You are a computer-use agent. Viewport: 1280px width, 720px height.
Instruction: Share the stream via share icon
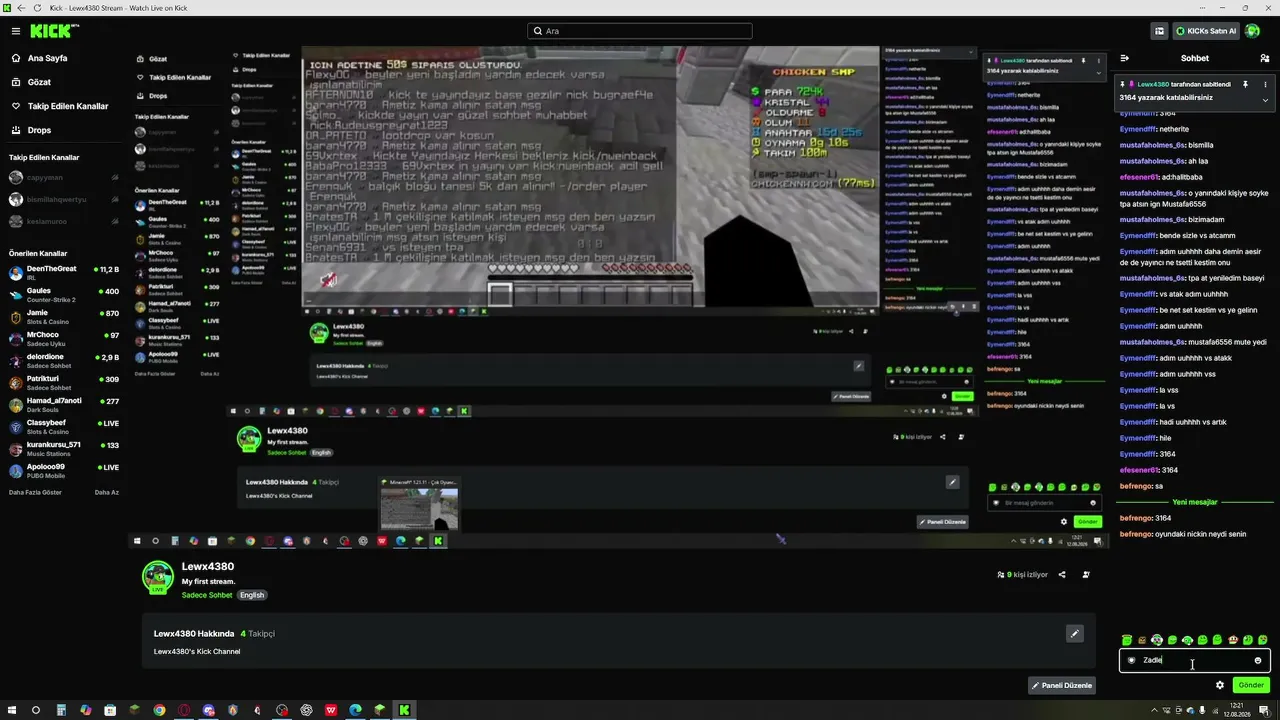click(1062, 575)
